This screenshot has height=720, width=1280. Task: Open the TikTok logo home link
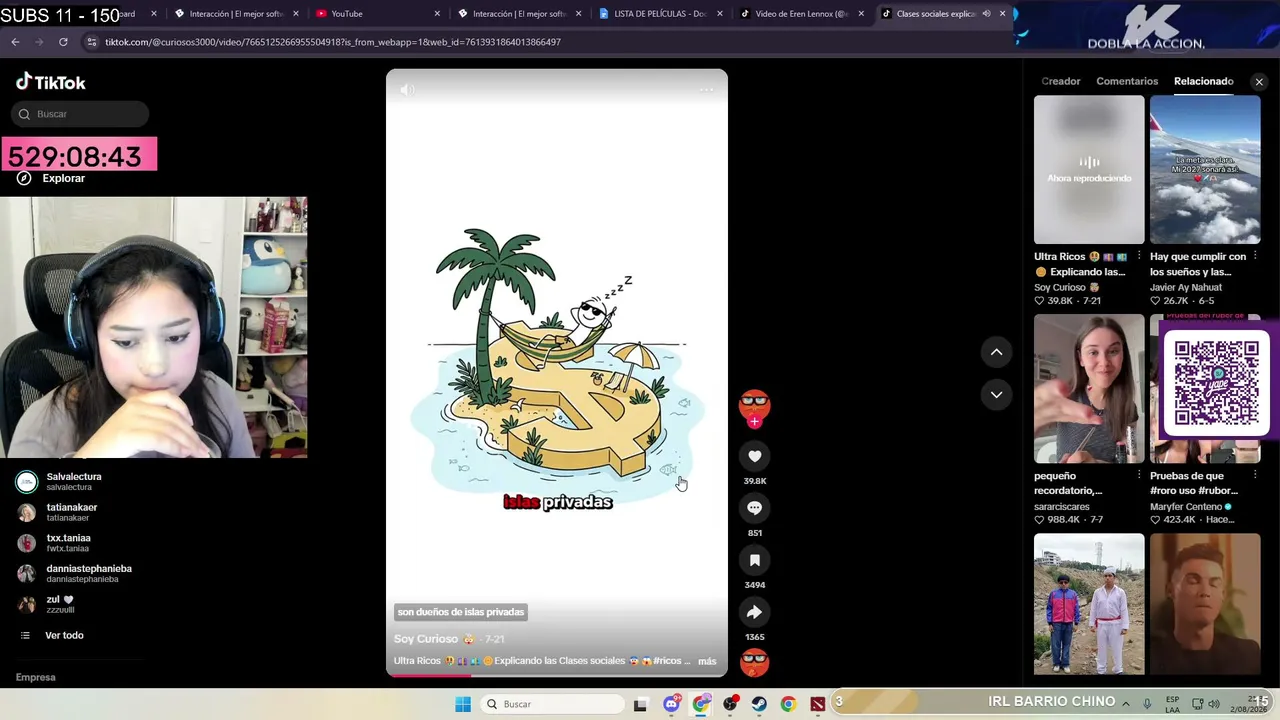coord(51,82)
